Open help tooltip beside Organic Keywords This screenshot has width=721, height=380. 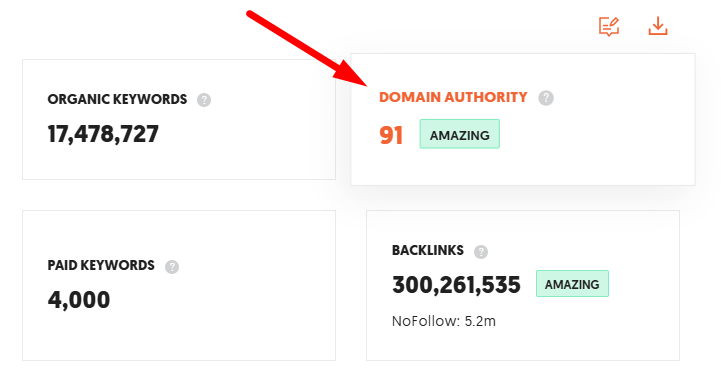[x=204, y=100]
